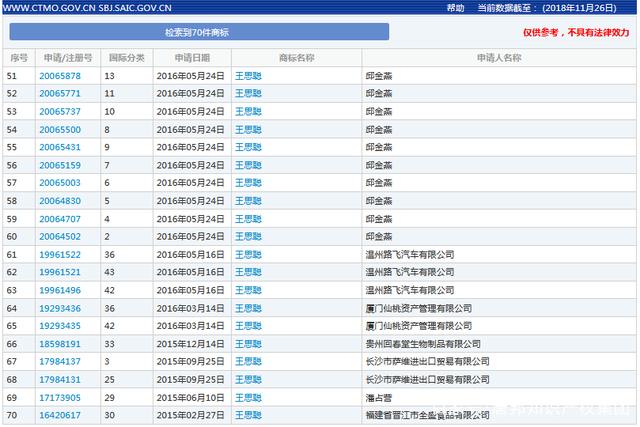Click the 国际分类 column header
Image resolution: width=640 pixels, height=427 pixels.
coord(126,58)
